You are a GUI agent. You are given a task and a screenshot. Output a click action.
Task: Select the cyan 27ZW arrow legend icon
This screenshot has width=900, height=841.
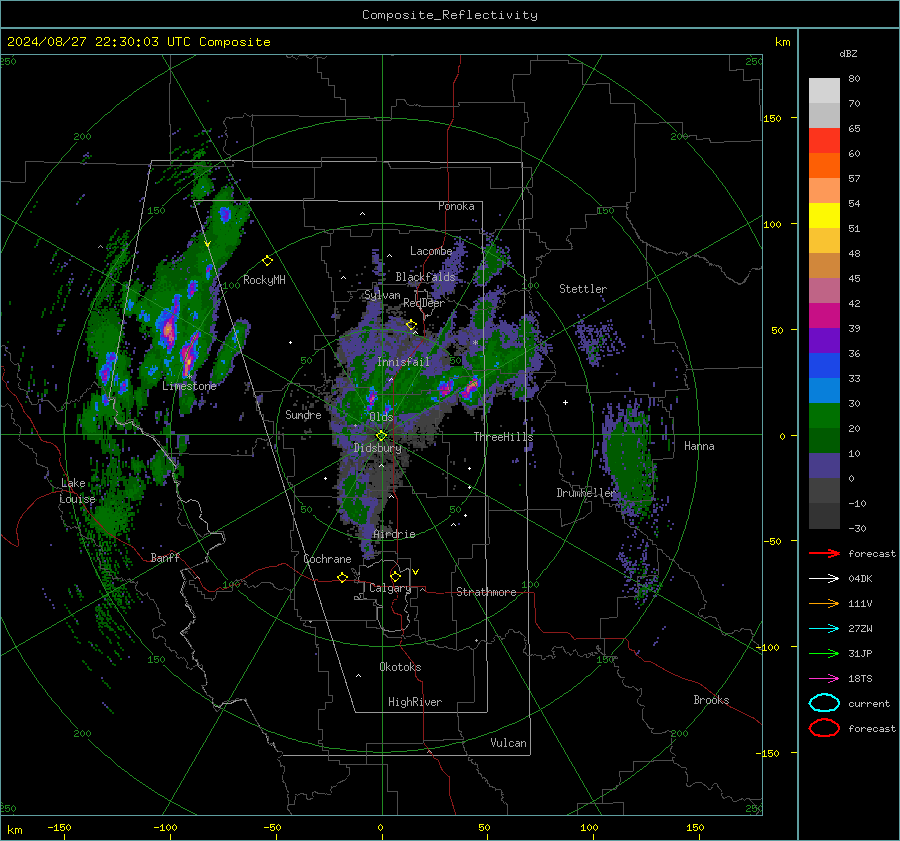pos(824,629)
